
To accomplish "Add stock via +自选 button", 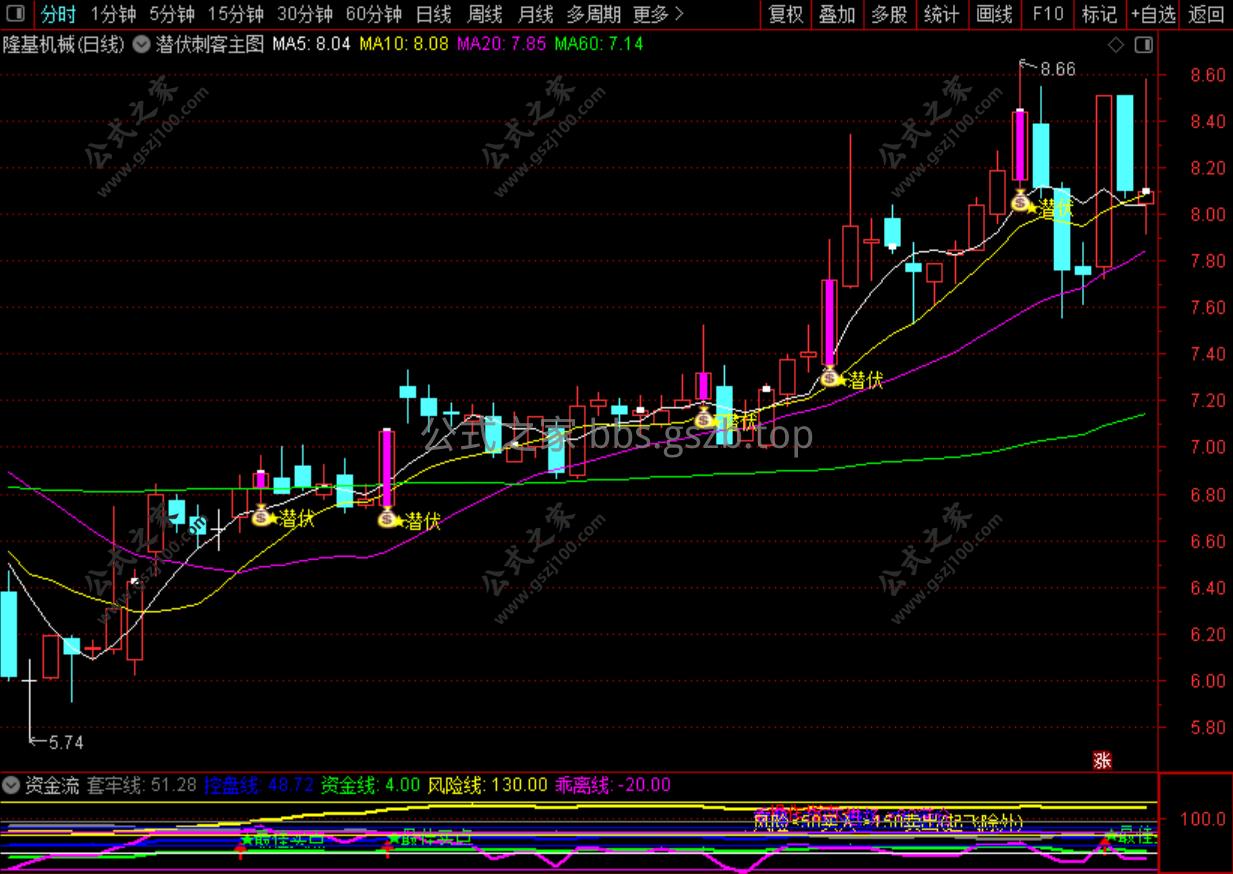I will (1154, 14).
